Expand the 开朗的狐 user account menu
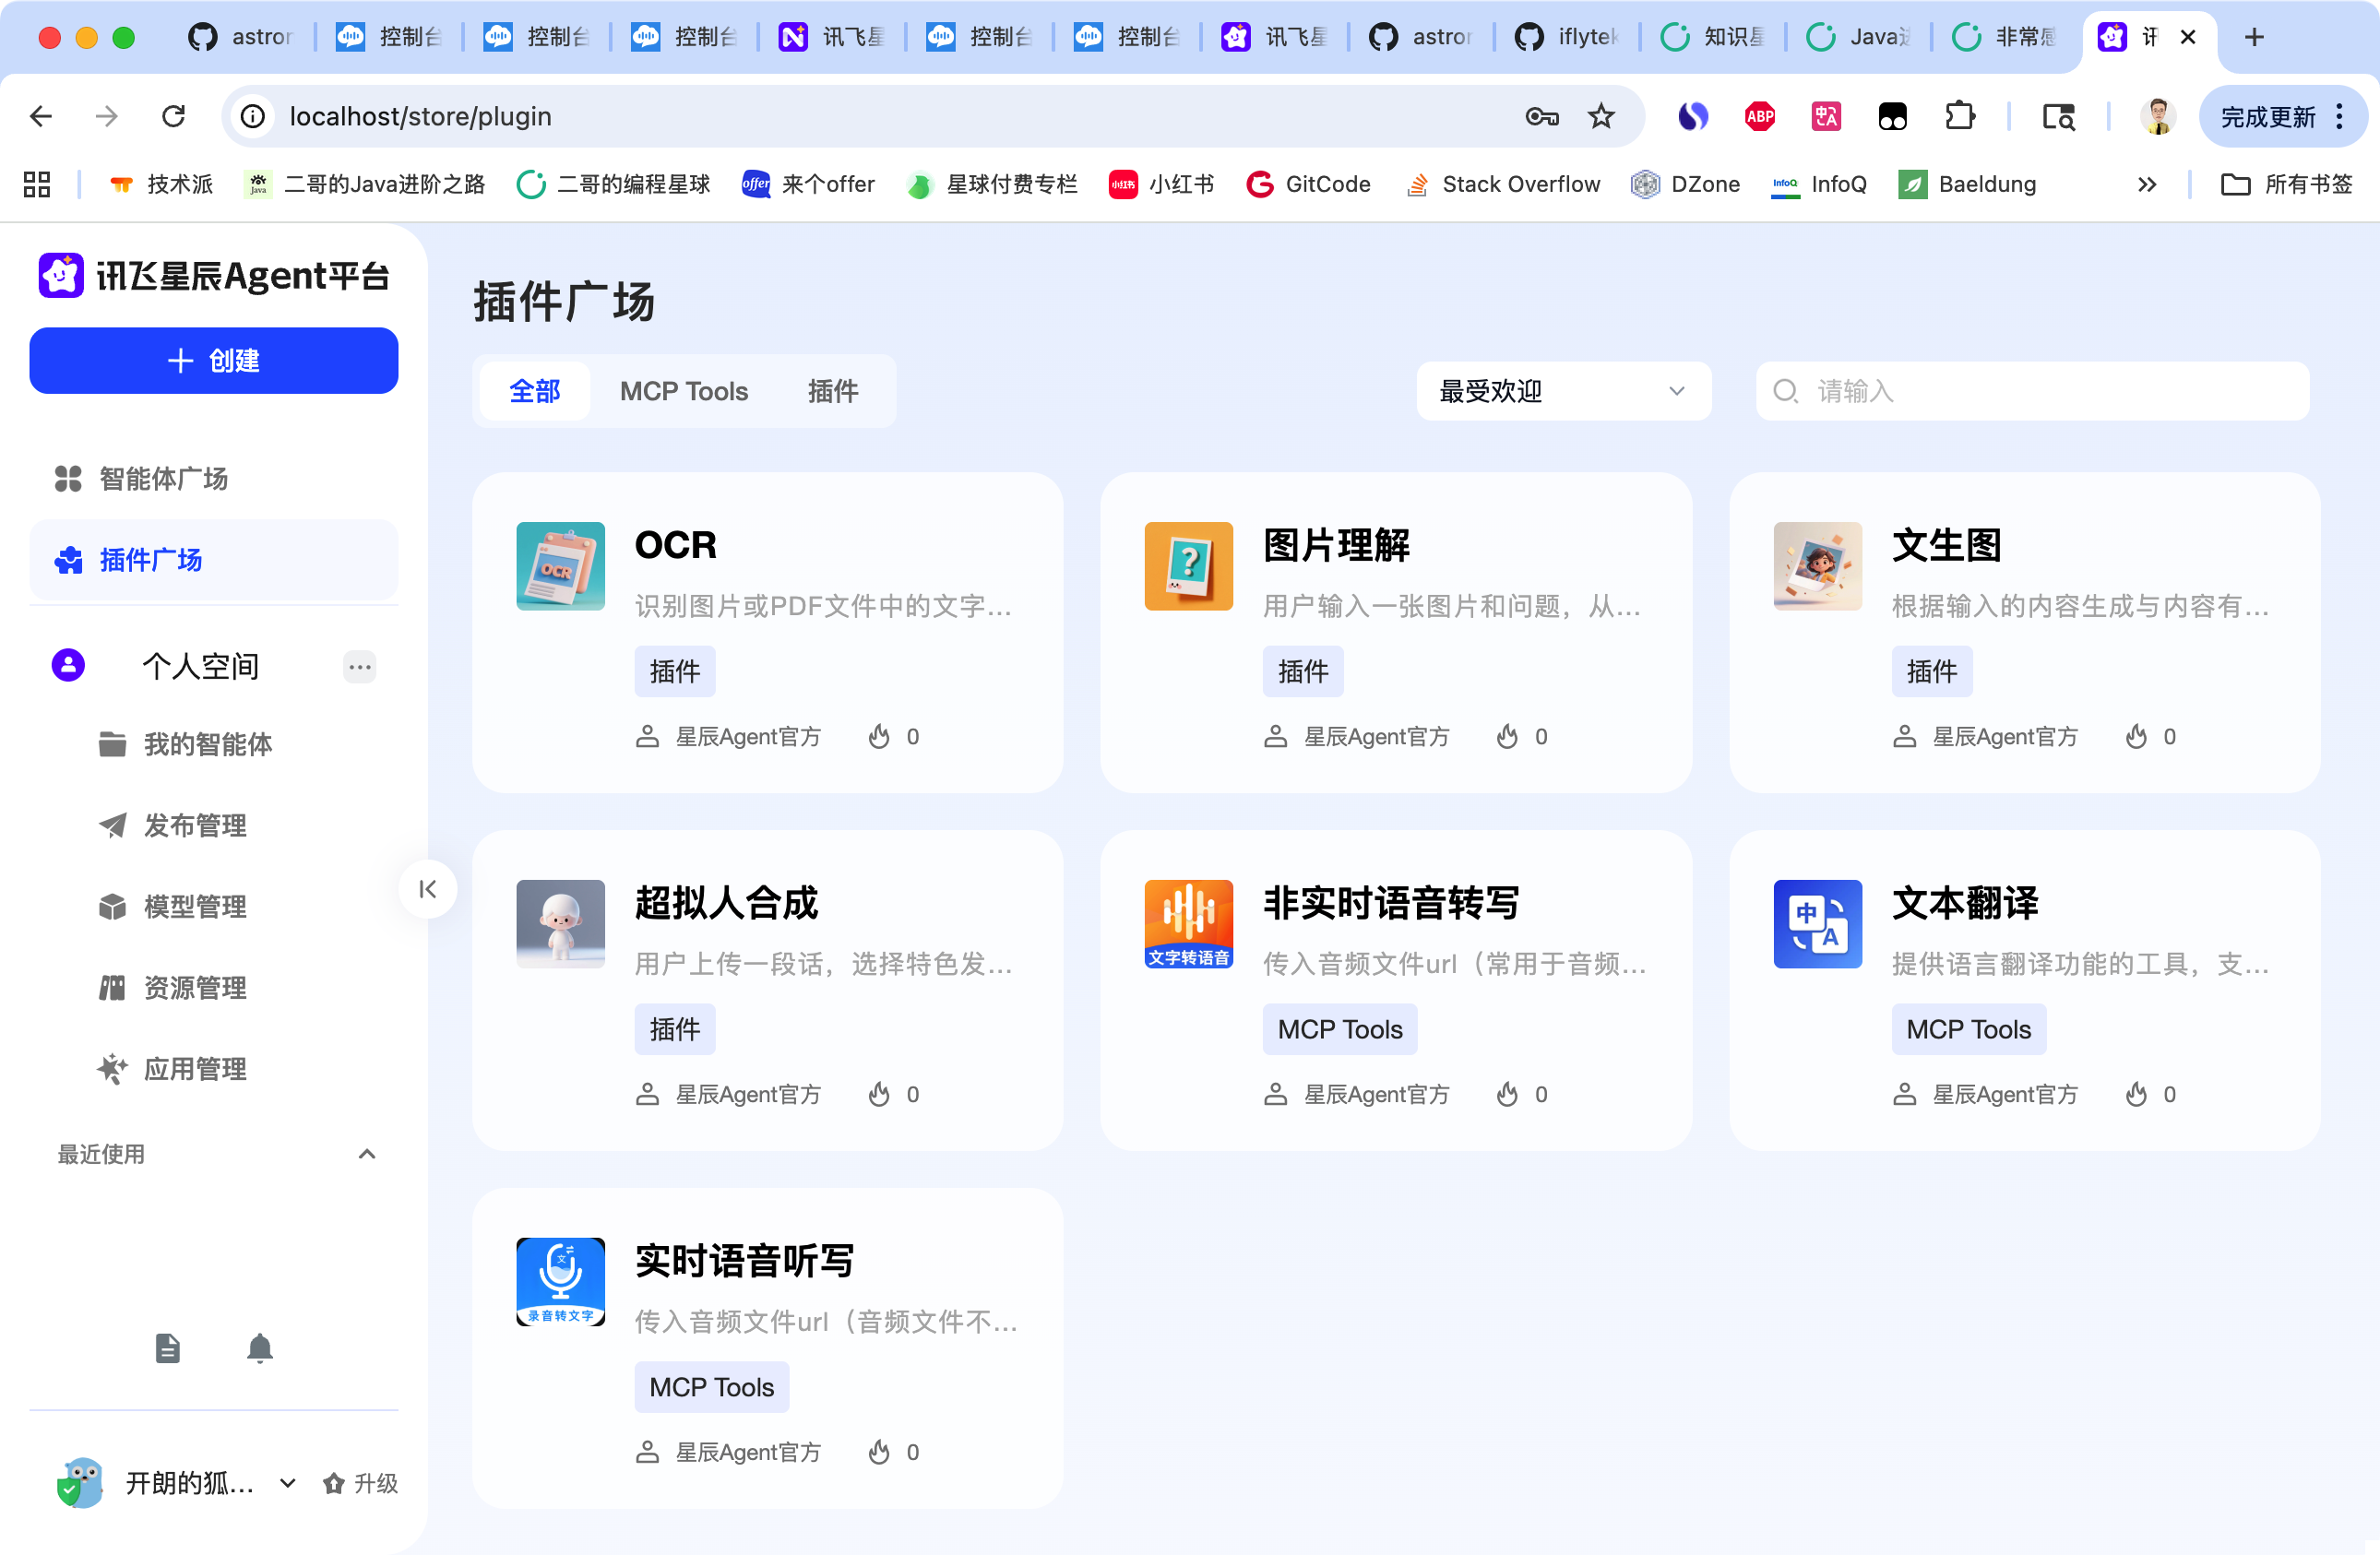This screenshot has height=1555, width=2380. [288, 1483]
